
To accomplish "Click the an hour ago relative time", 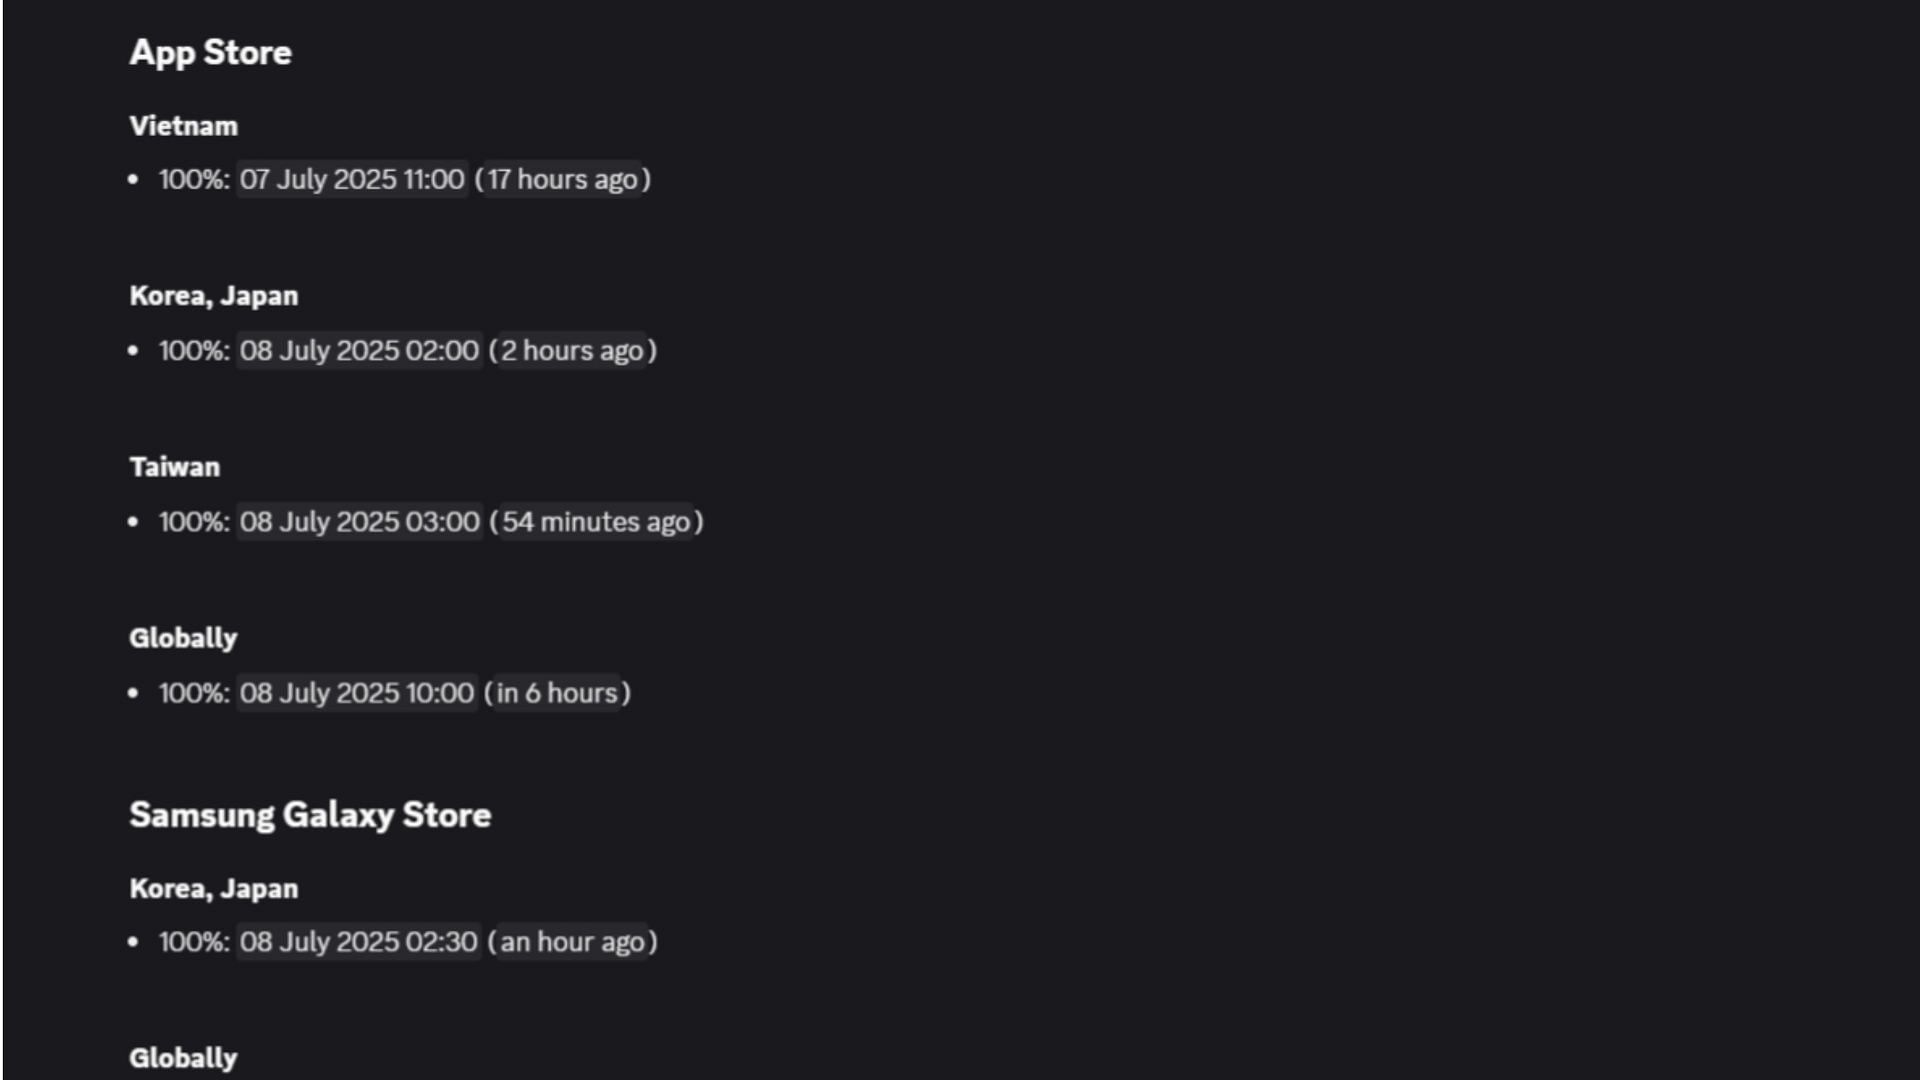I will click(572, 942).
